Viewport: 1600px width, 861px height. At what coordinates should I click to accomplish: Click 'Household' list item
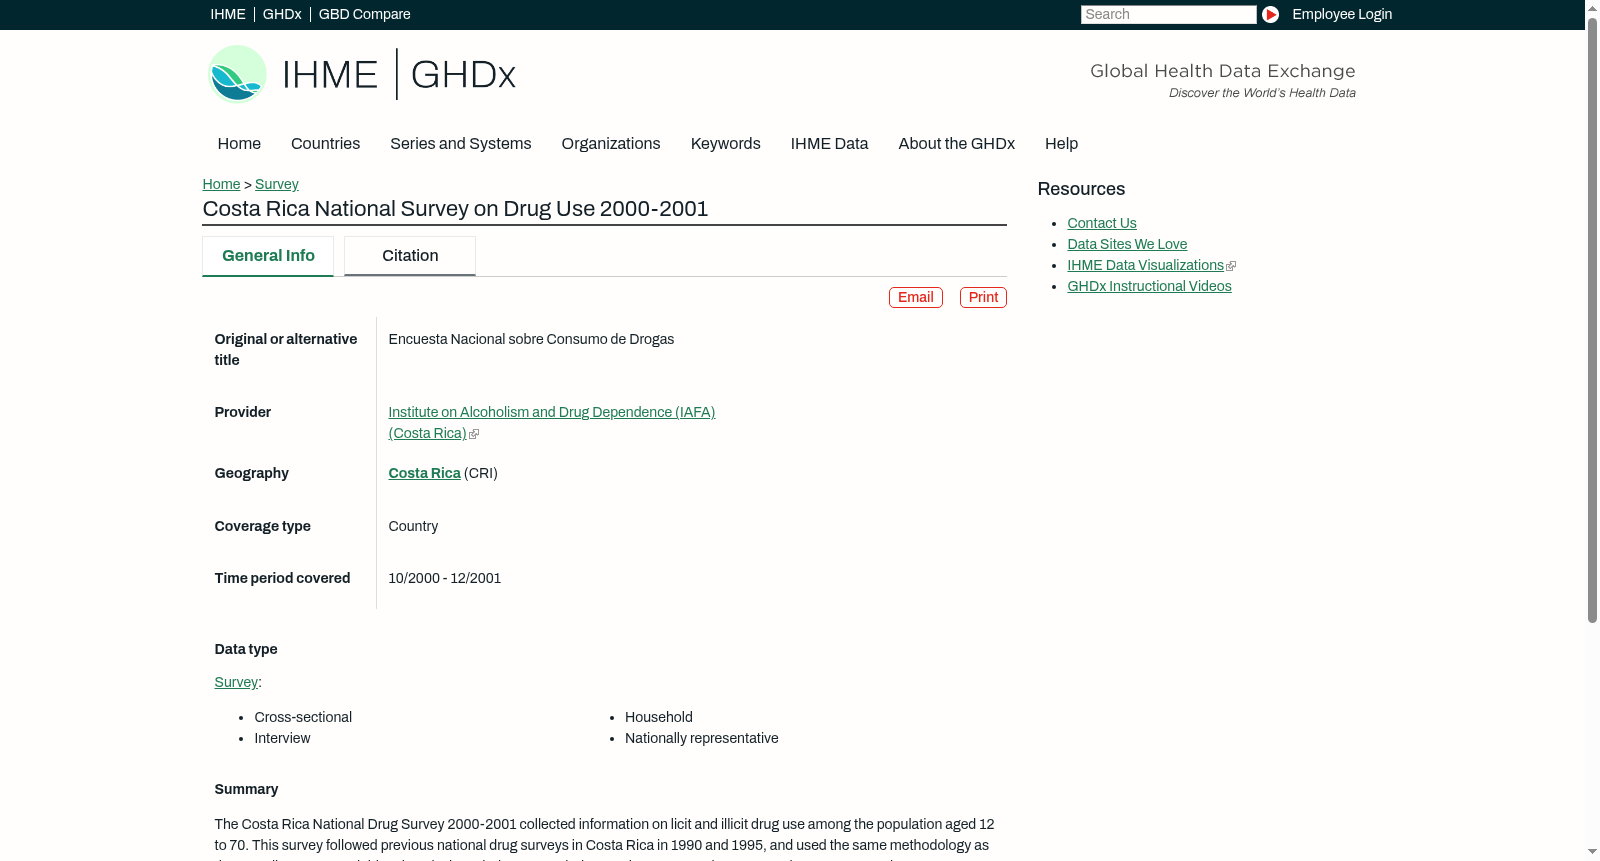click(x=658, y=717)
